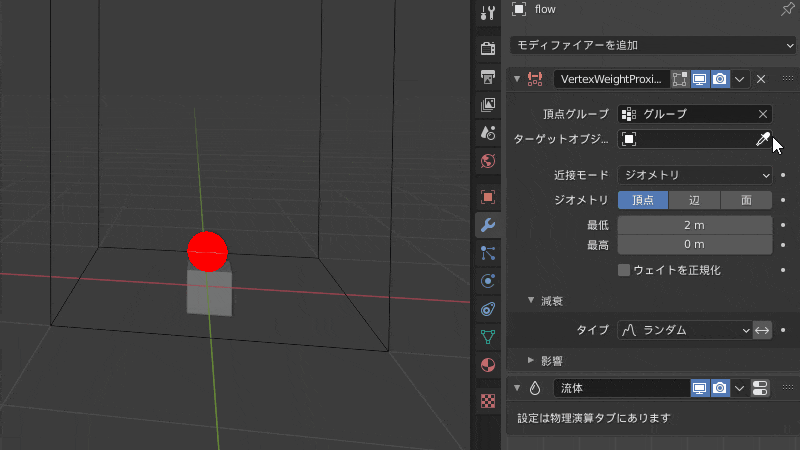Viewport: 800px width, 450px height.
Task: Toggle VertexWeightProximity viewport display
Action: point(699,79)
